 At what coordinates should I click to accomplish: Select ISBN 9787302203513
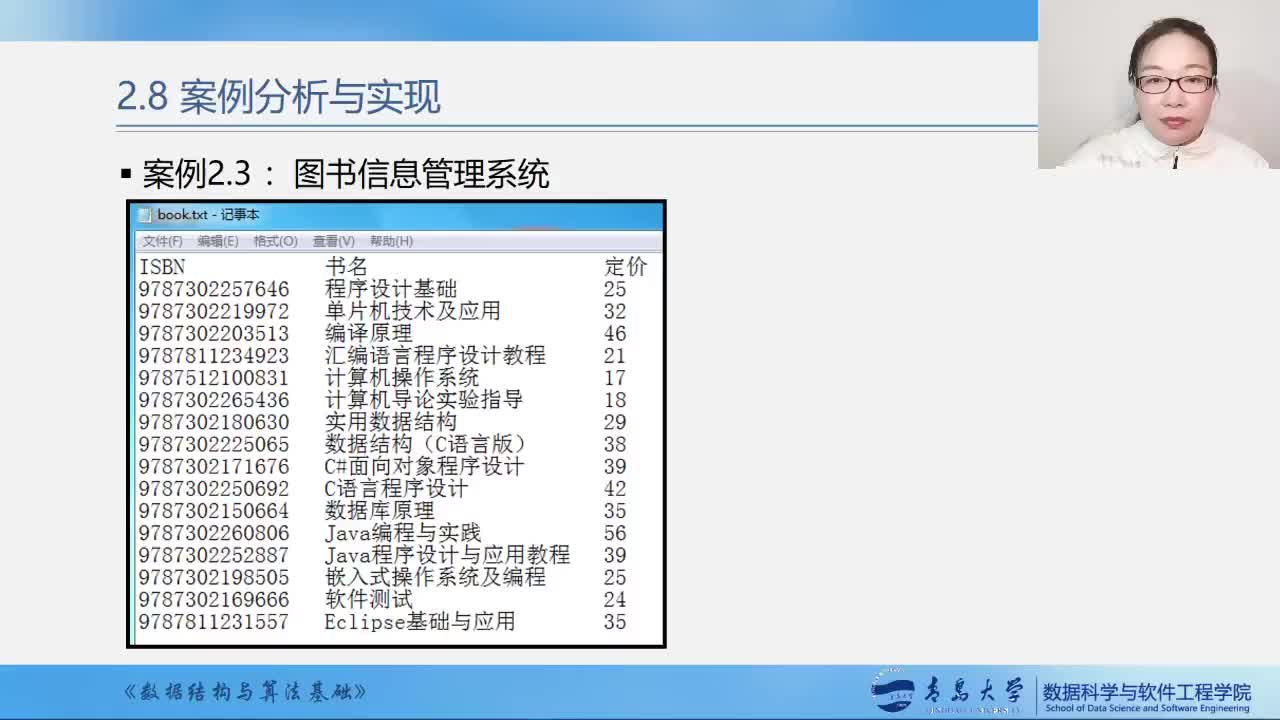pyautogui.click(x=214, y=333)
